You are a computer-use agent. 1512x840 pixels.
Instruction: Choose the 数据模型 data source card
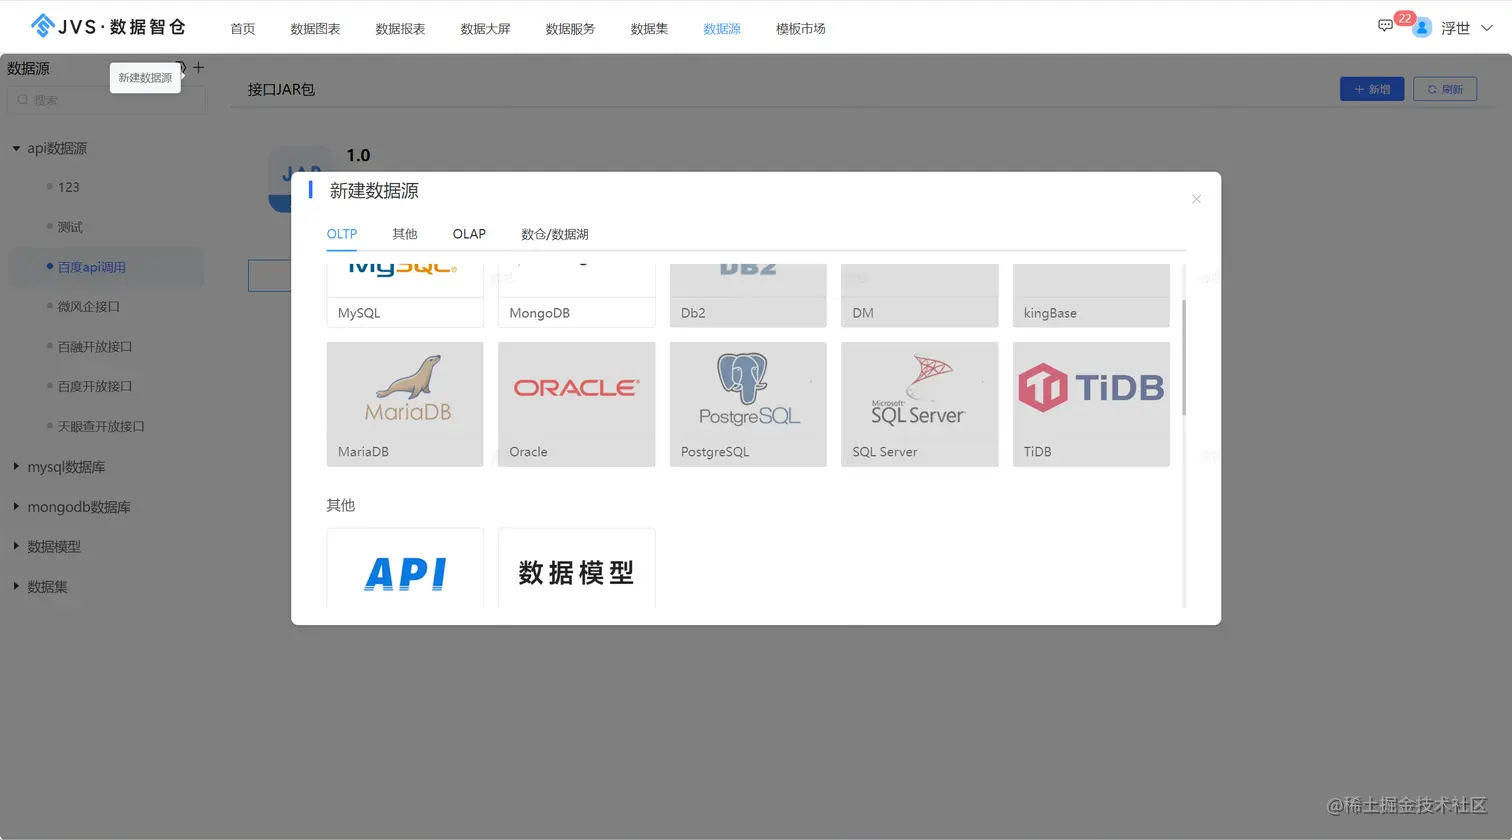[x=576, y=568]
